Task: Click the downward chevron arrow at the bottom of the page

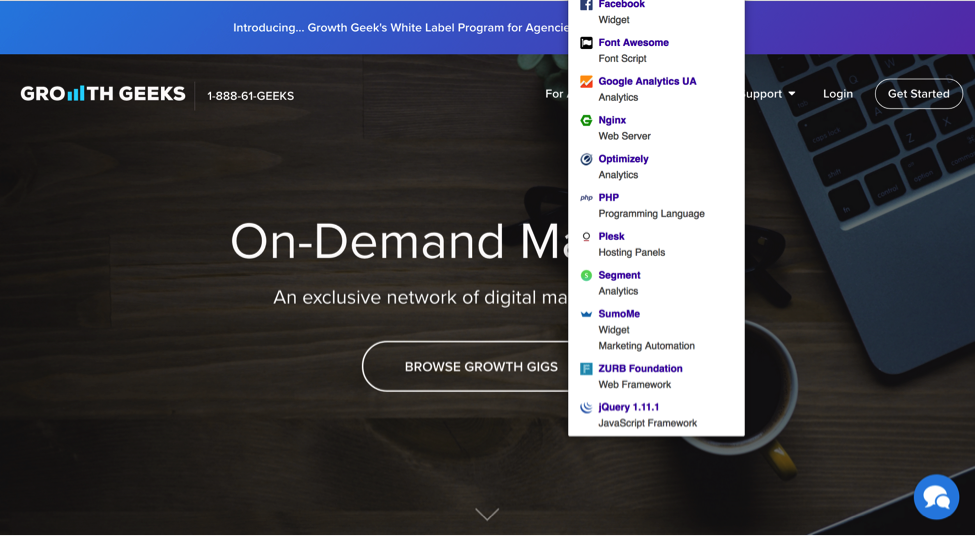Action: pyautogui.click(x=487, y=514)
